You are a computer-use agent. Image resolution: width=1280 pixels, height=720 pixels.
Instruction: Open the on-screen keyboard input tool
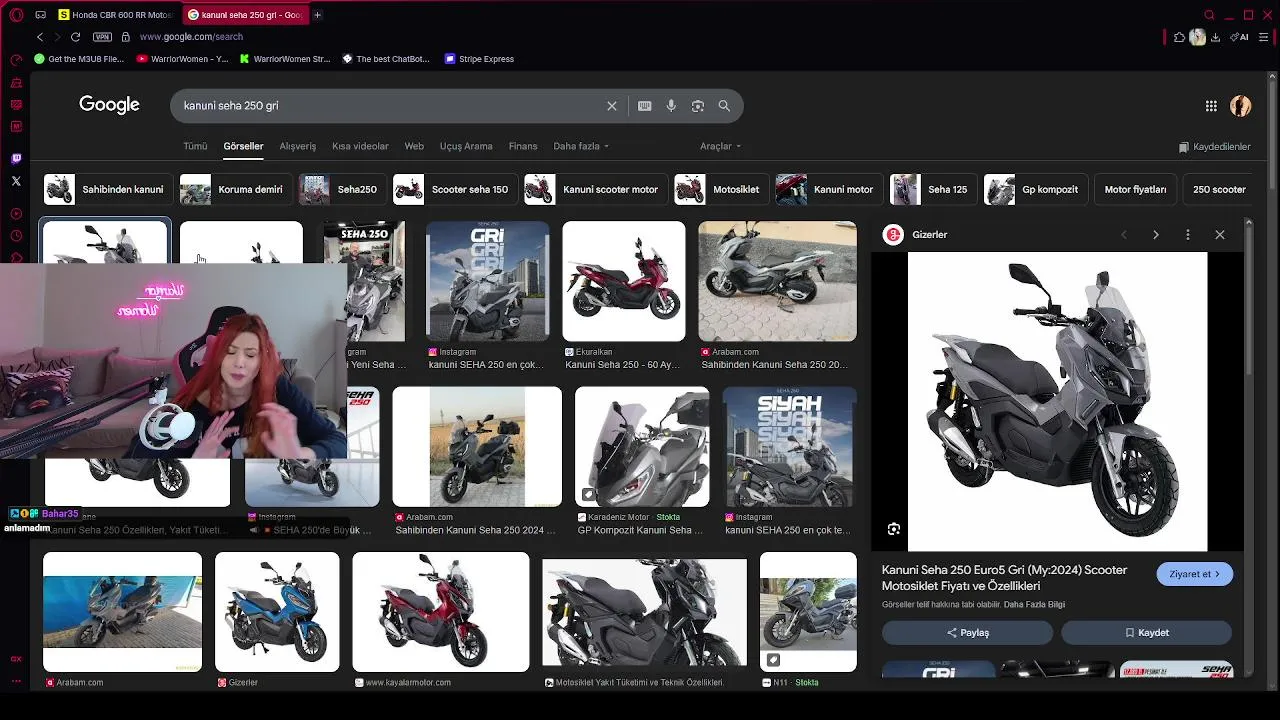click(645, 106)
